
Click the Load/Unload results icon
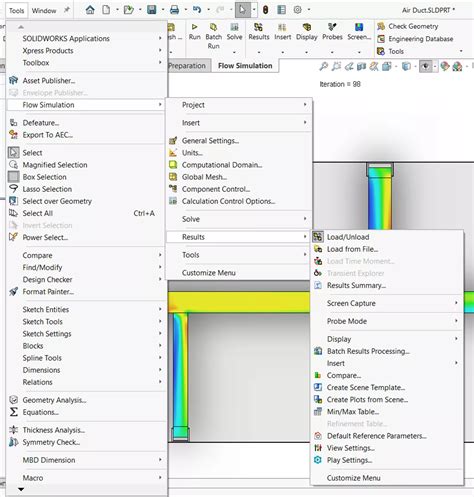coord(318,237)
